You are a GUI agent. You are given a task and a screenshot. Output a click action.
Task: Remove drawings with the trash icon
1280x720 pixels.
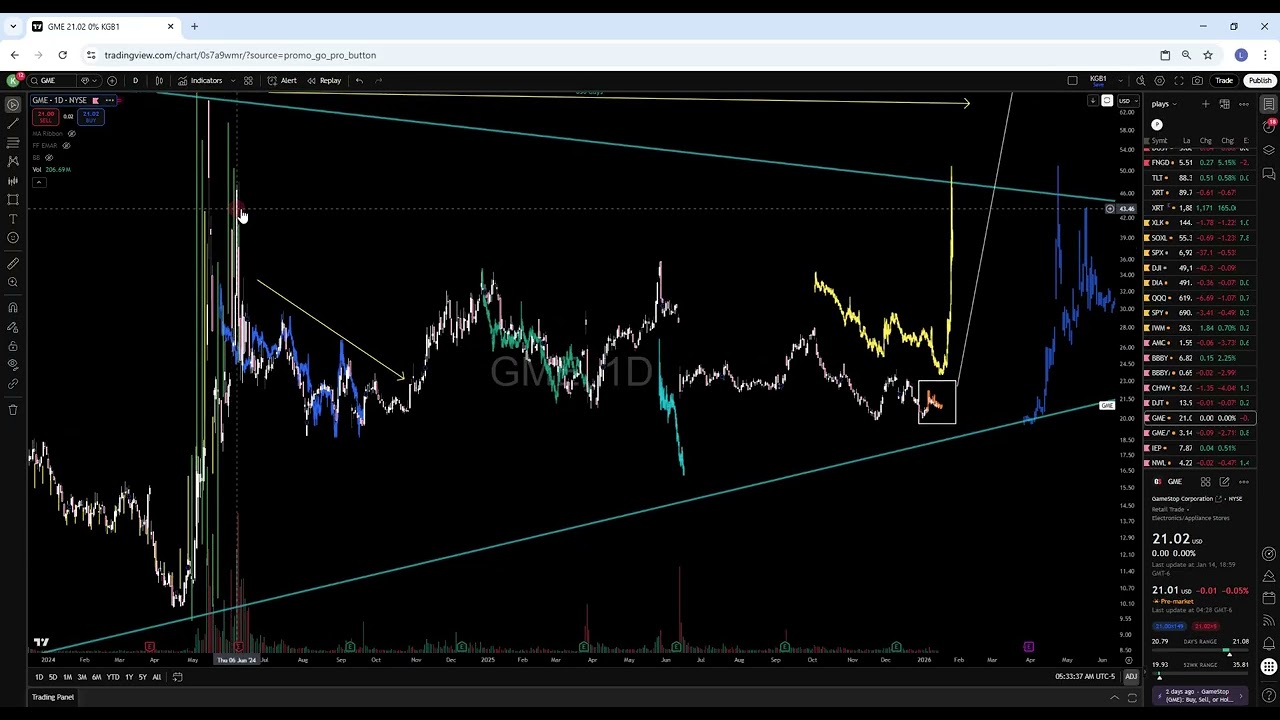point(13,409)
